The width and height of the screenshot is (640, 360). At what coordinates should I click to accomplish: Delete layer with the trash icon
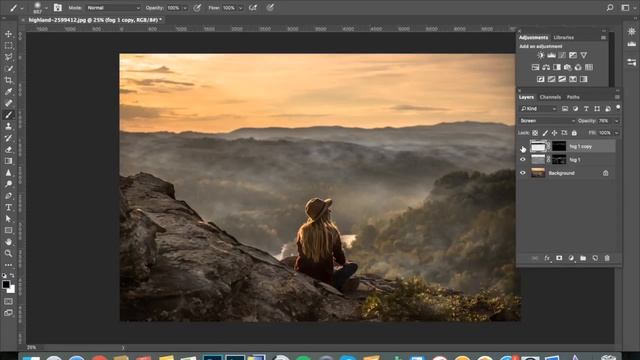coord(607,258)
